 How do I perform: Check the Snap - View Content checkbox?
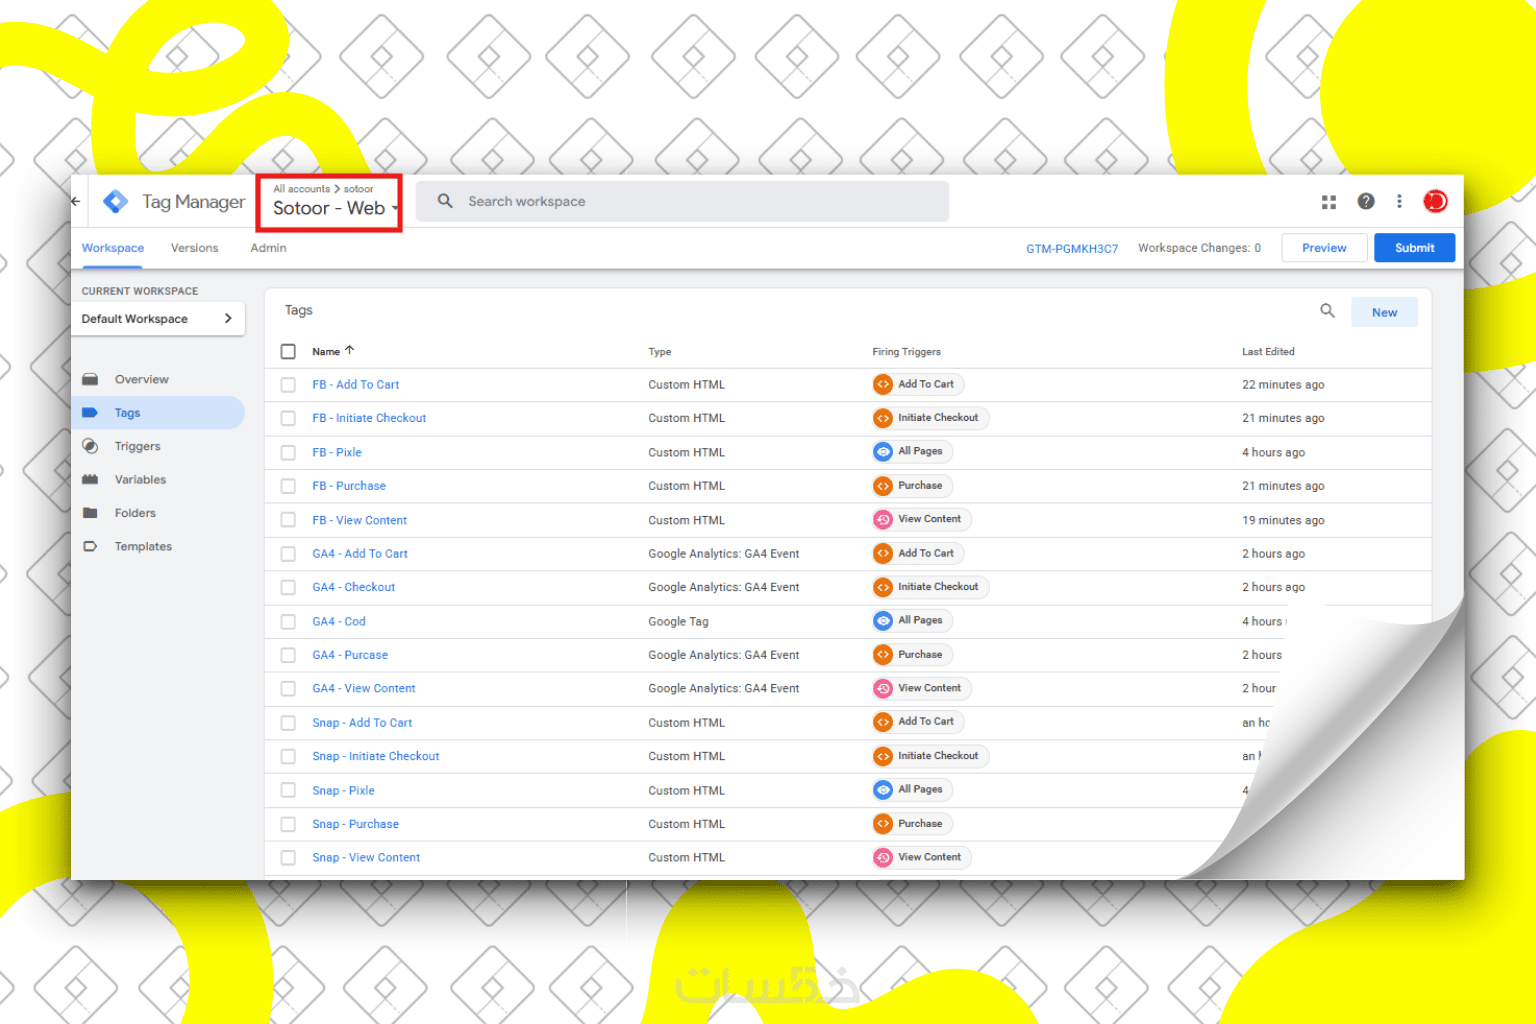click(288, 857)
